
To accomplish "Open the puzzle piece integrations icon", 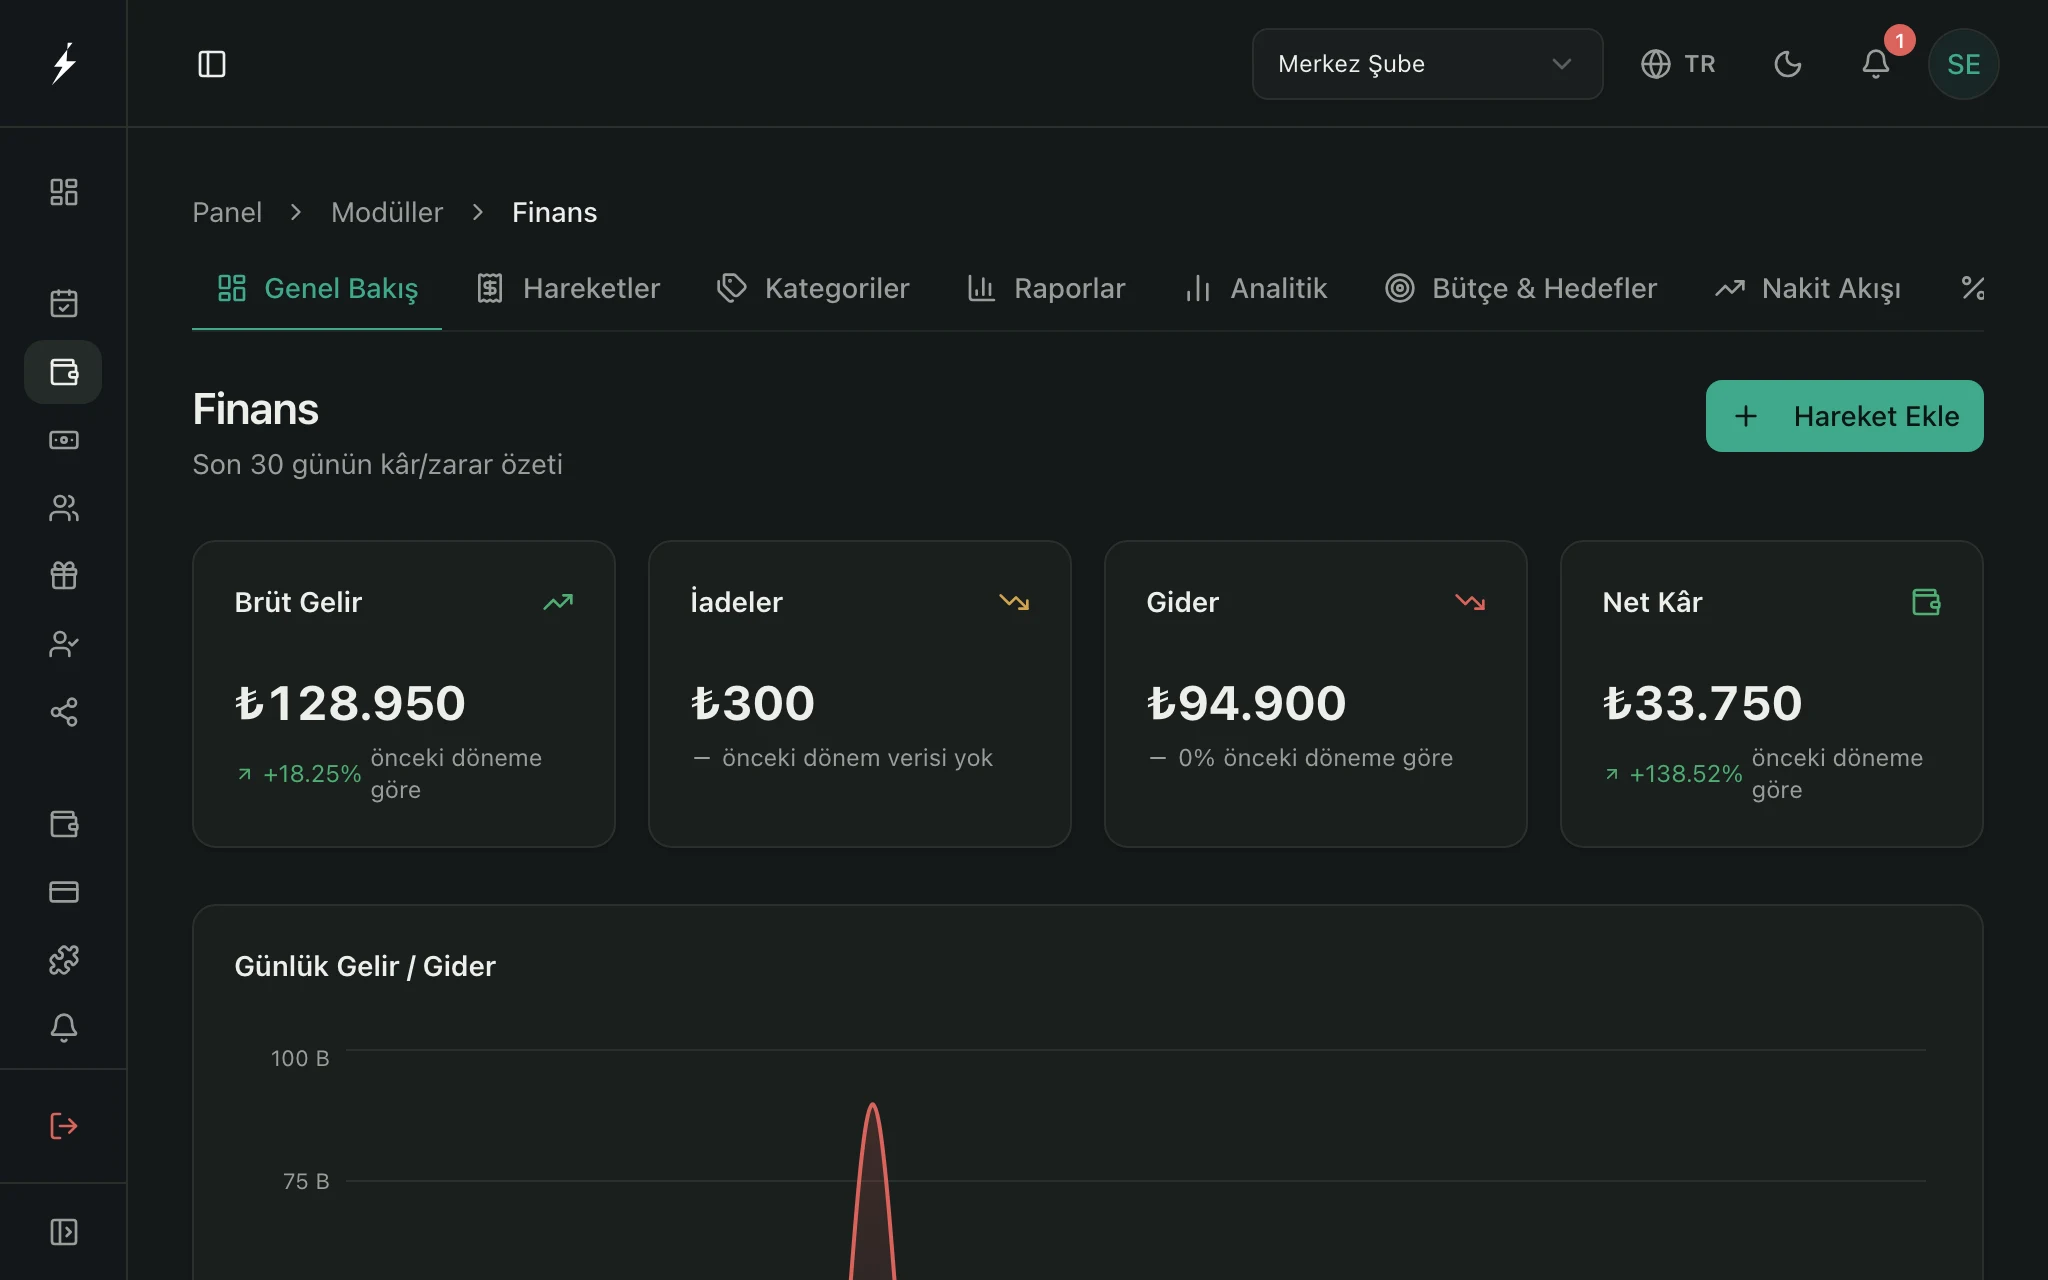I will click(x=64, y=960).
